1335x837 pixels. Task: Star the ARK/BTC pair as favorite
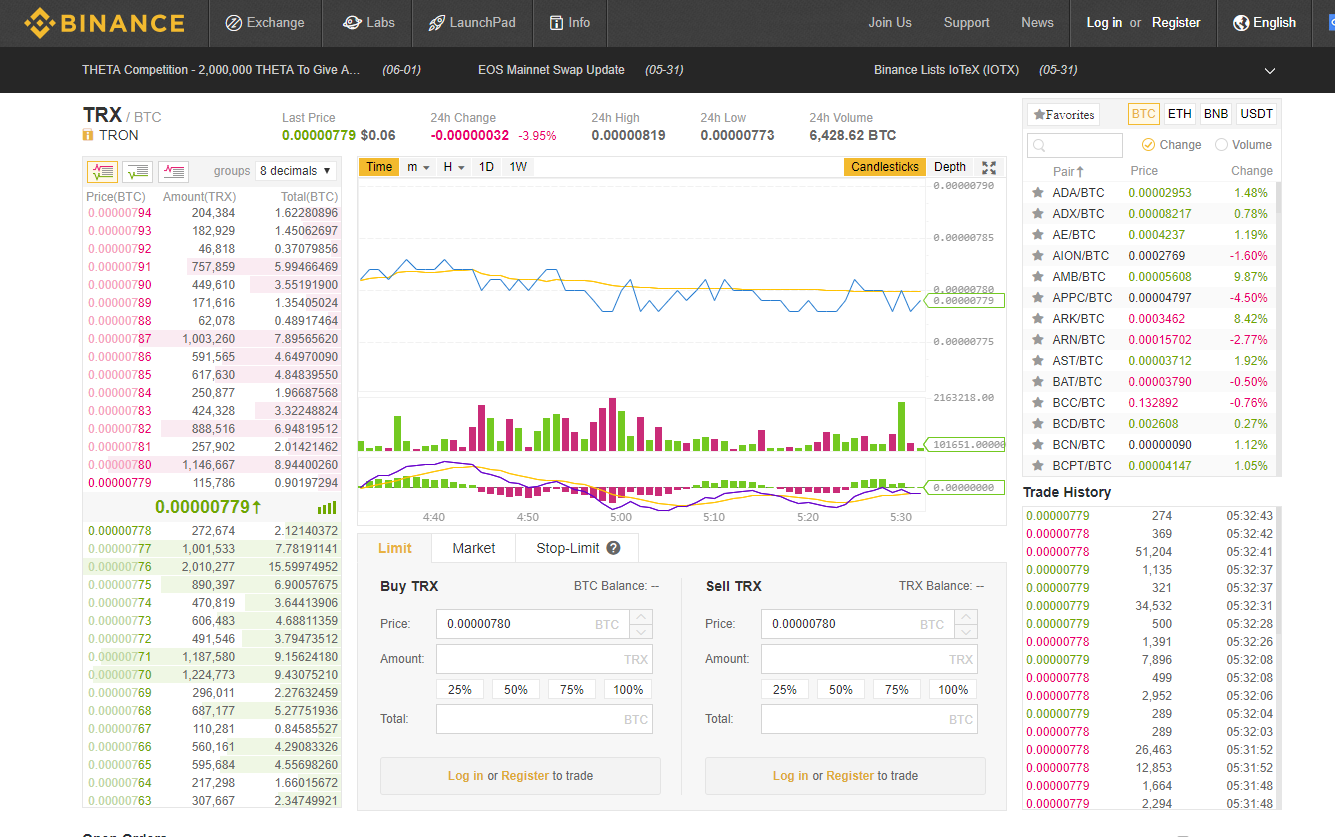coord(1038,319)
